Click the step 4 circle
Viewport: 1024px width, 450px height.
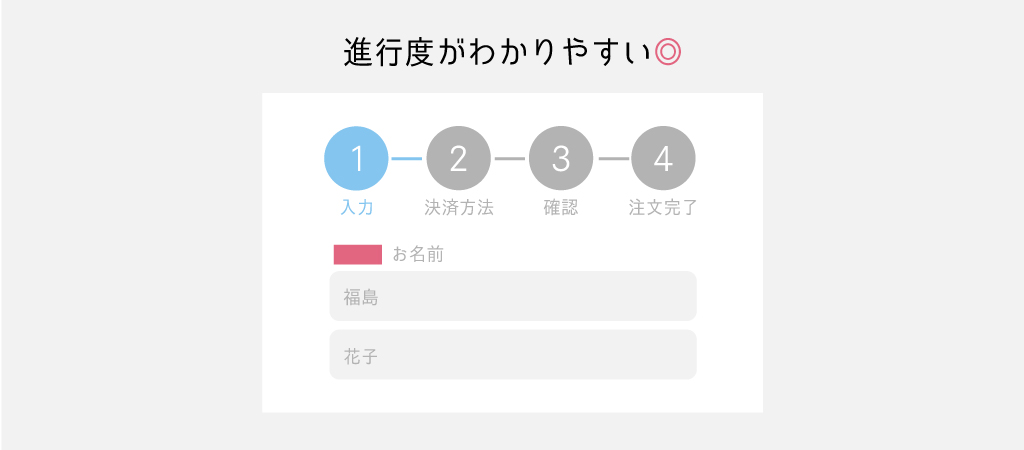point(663,159)
